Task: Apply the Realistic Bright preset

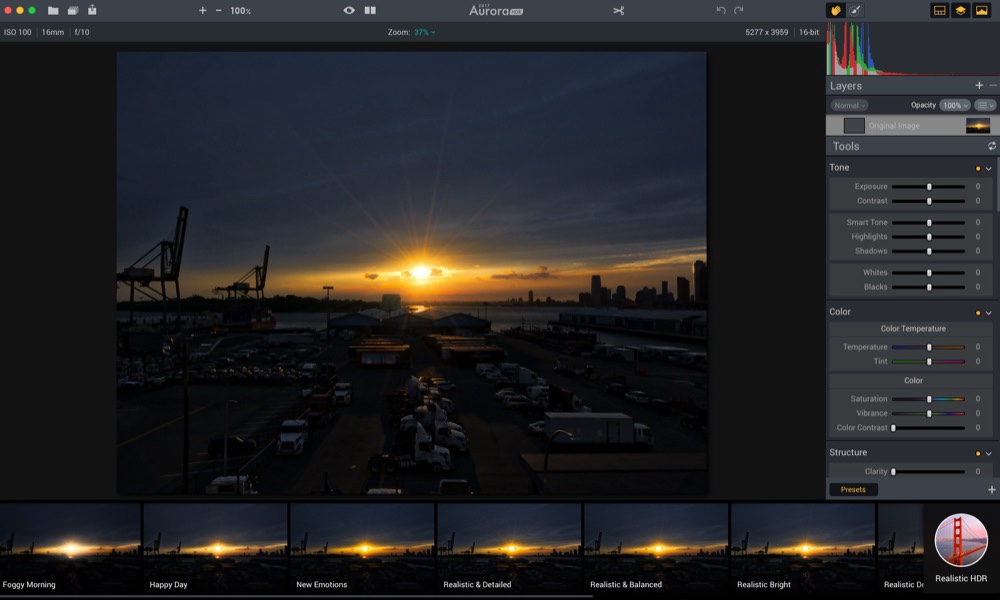Action: point(803,548)
